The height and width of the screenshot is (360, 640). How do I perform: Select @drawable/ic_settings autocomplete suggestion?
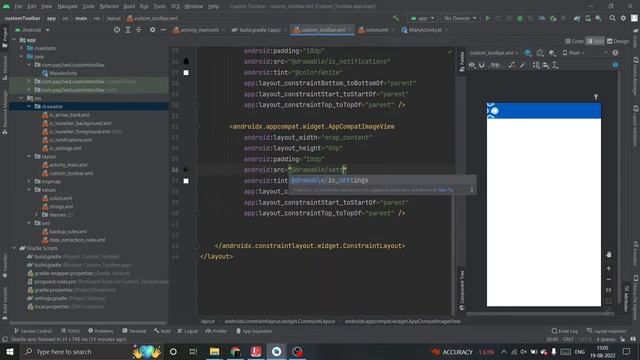[382, 180]
